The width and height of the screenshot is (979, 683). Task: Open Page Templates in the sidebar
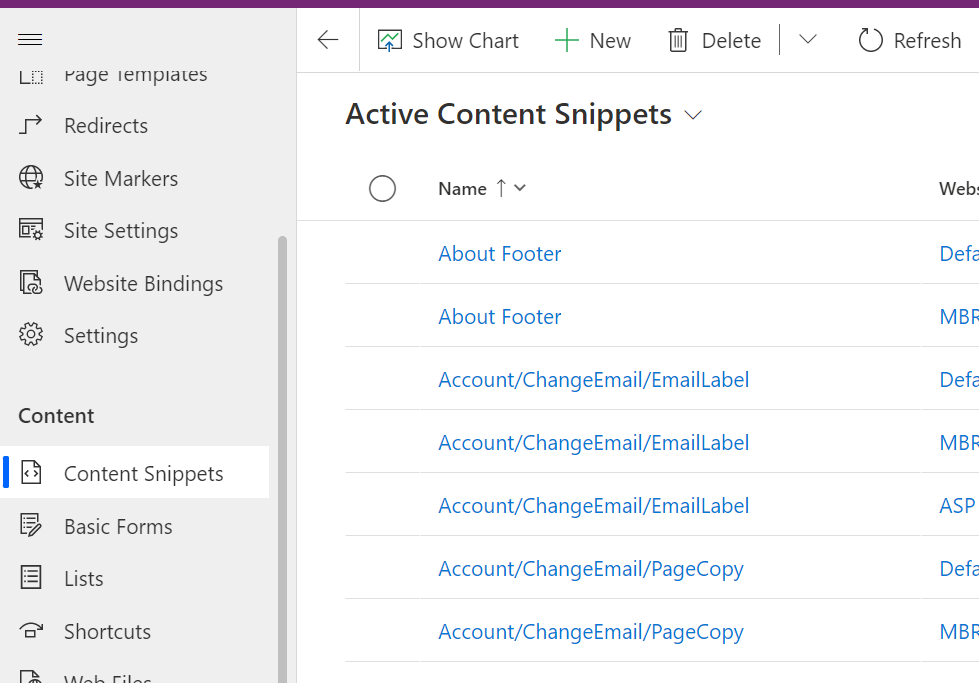135,76
